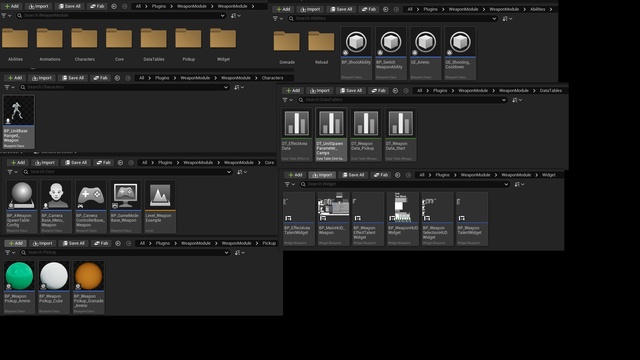Open the Characters folder in the root browser
The width and height of the screenshot is (640, 360).
click(x=84, y=44)
